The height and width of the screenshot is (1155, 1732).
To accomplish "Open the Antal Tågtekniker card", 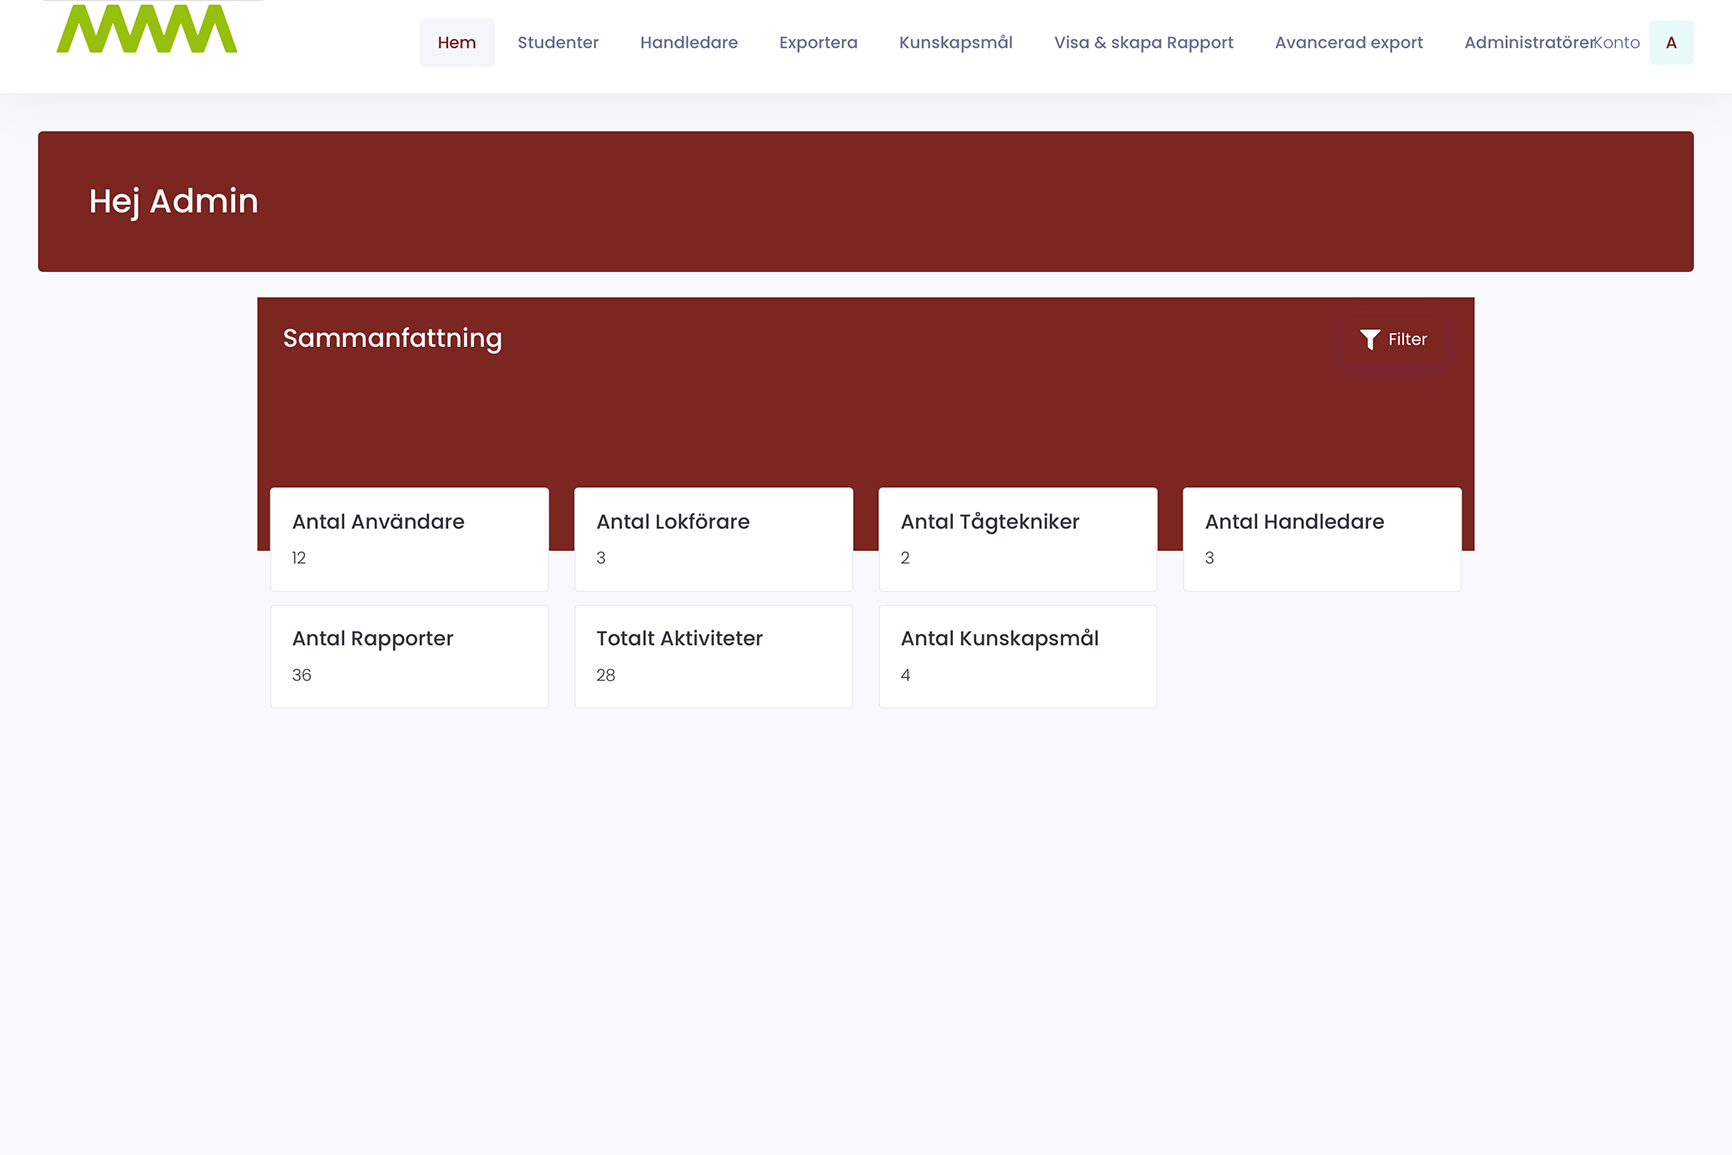I will pyautogui.click(x=1017, y=539).
